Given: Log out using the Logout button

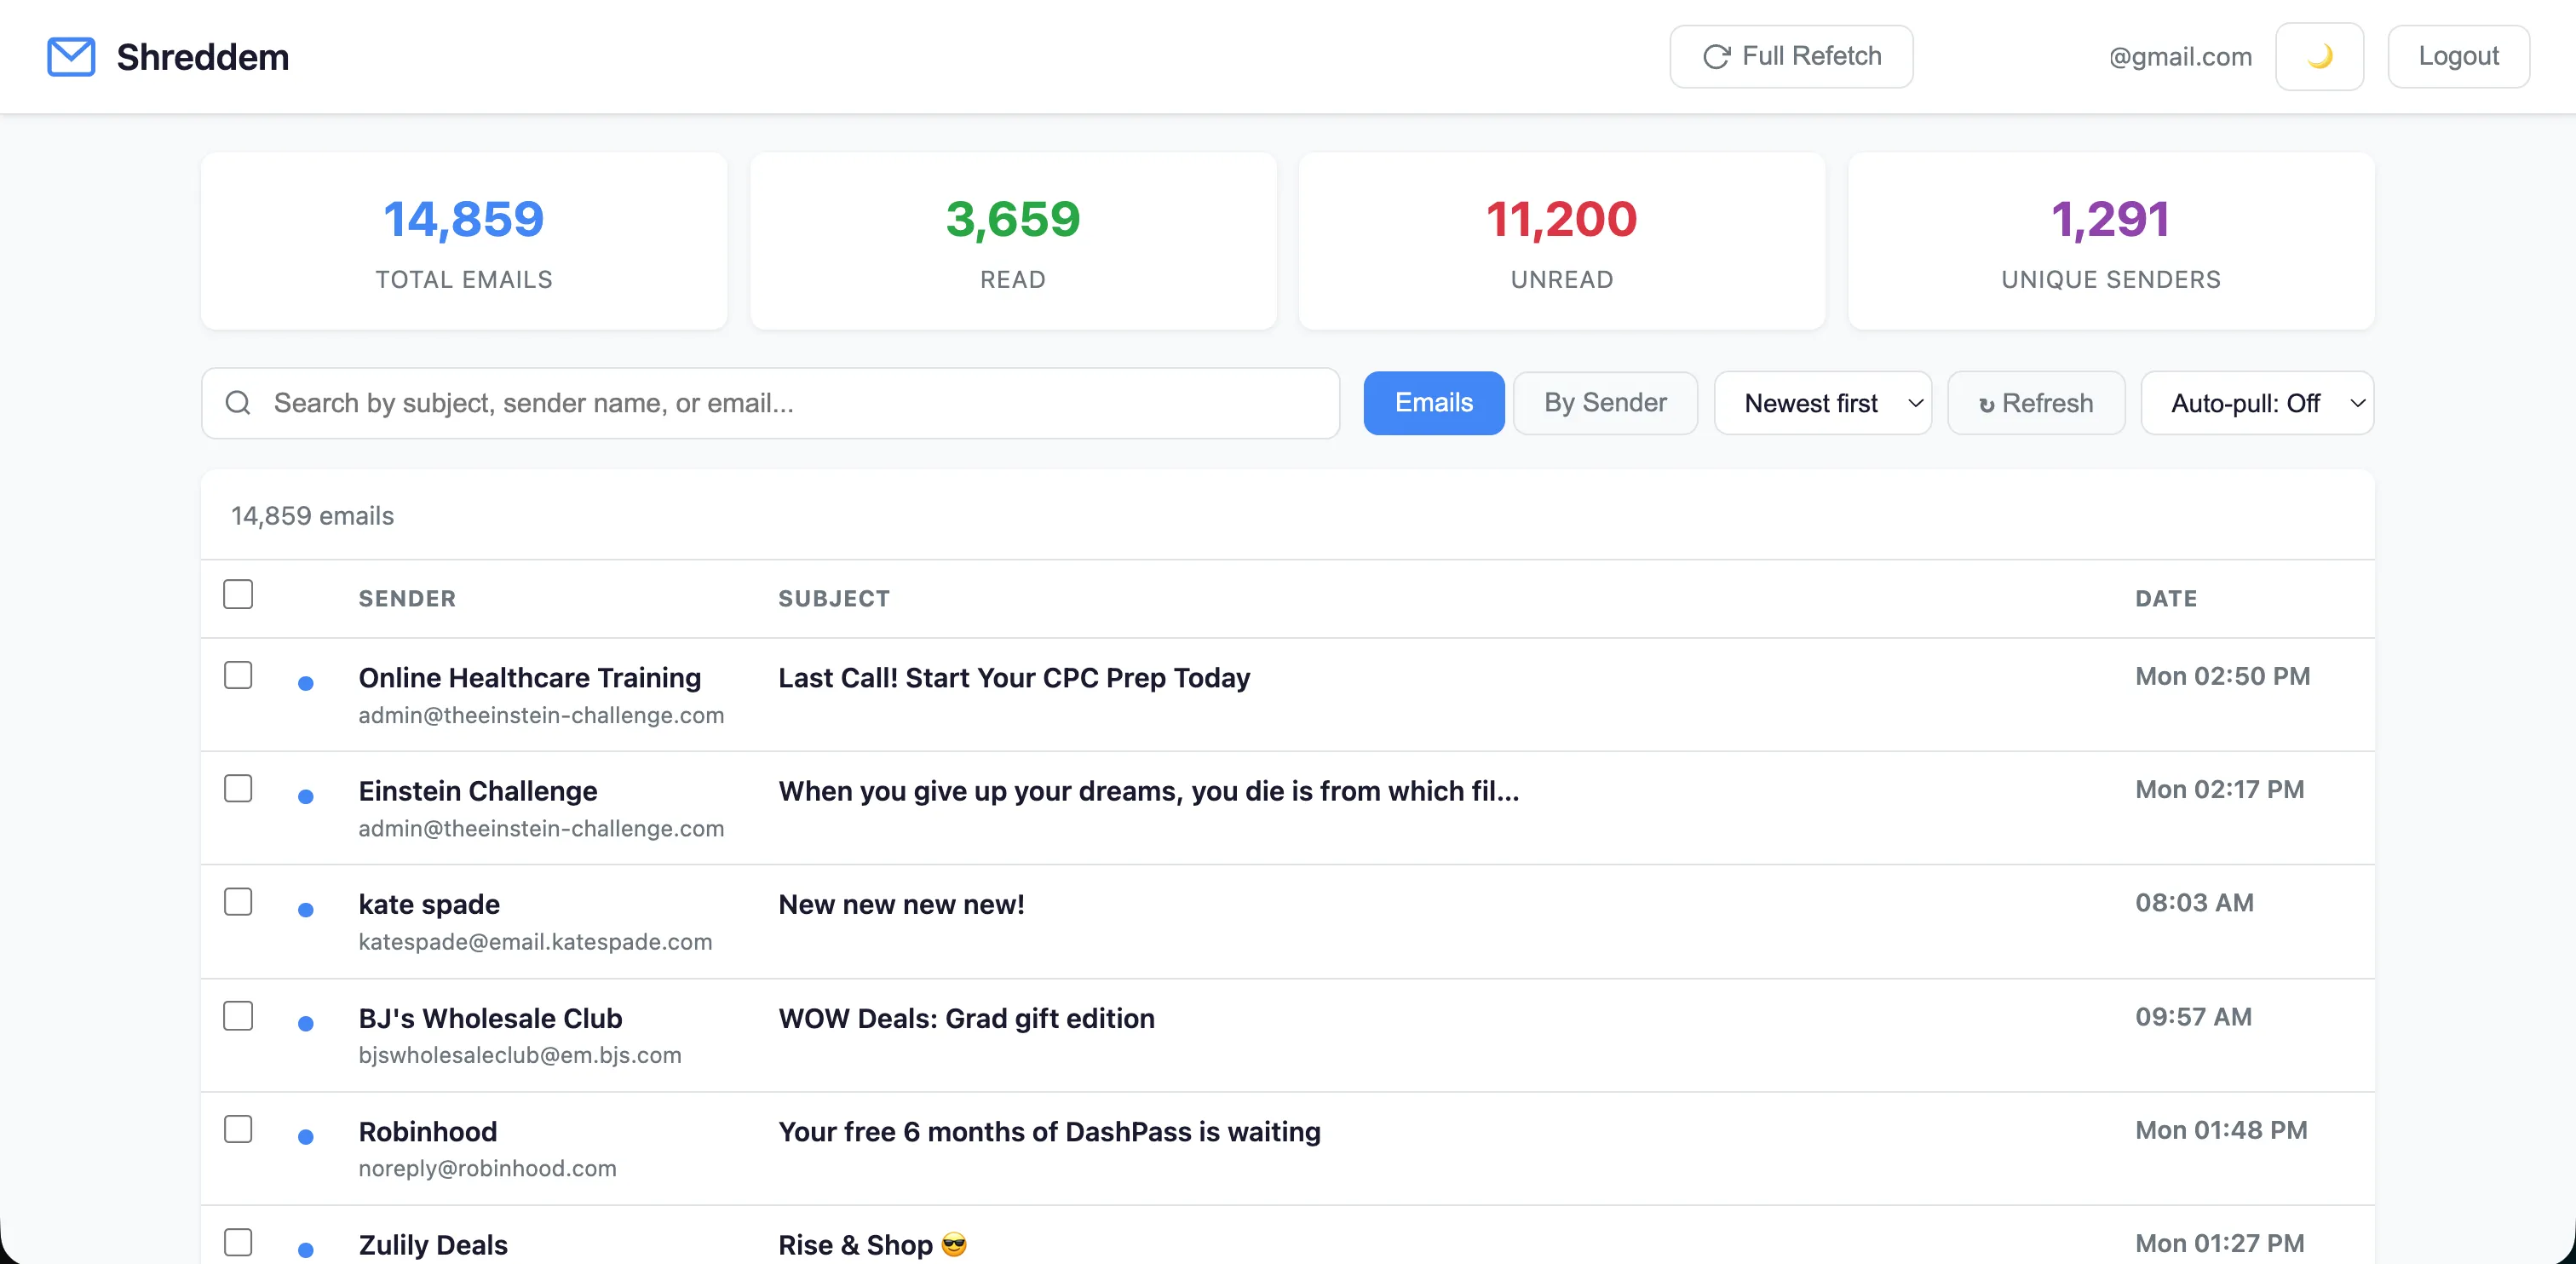Looking at the screenshot, I should tap(2458, 57).
